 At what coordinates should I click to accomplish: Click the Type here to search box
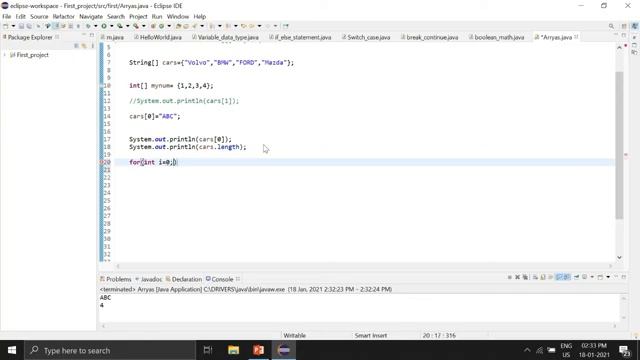(110, 350)
